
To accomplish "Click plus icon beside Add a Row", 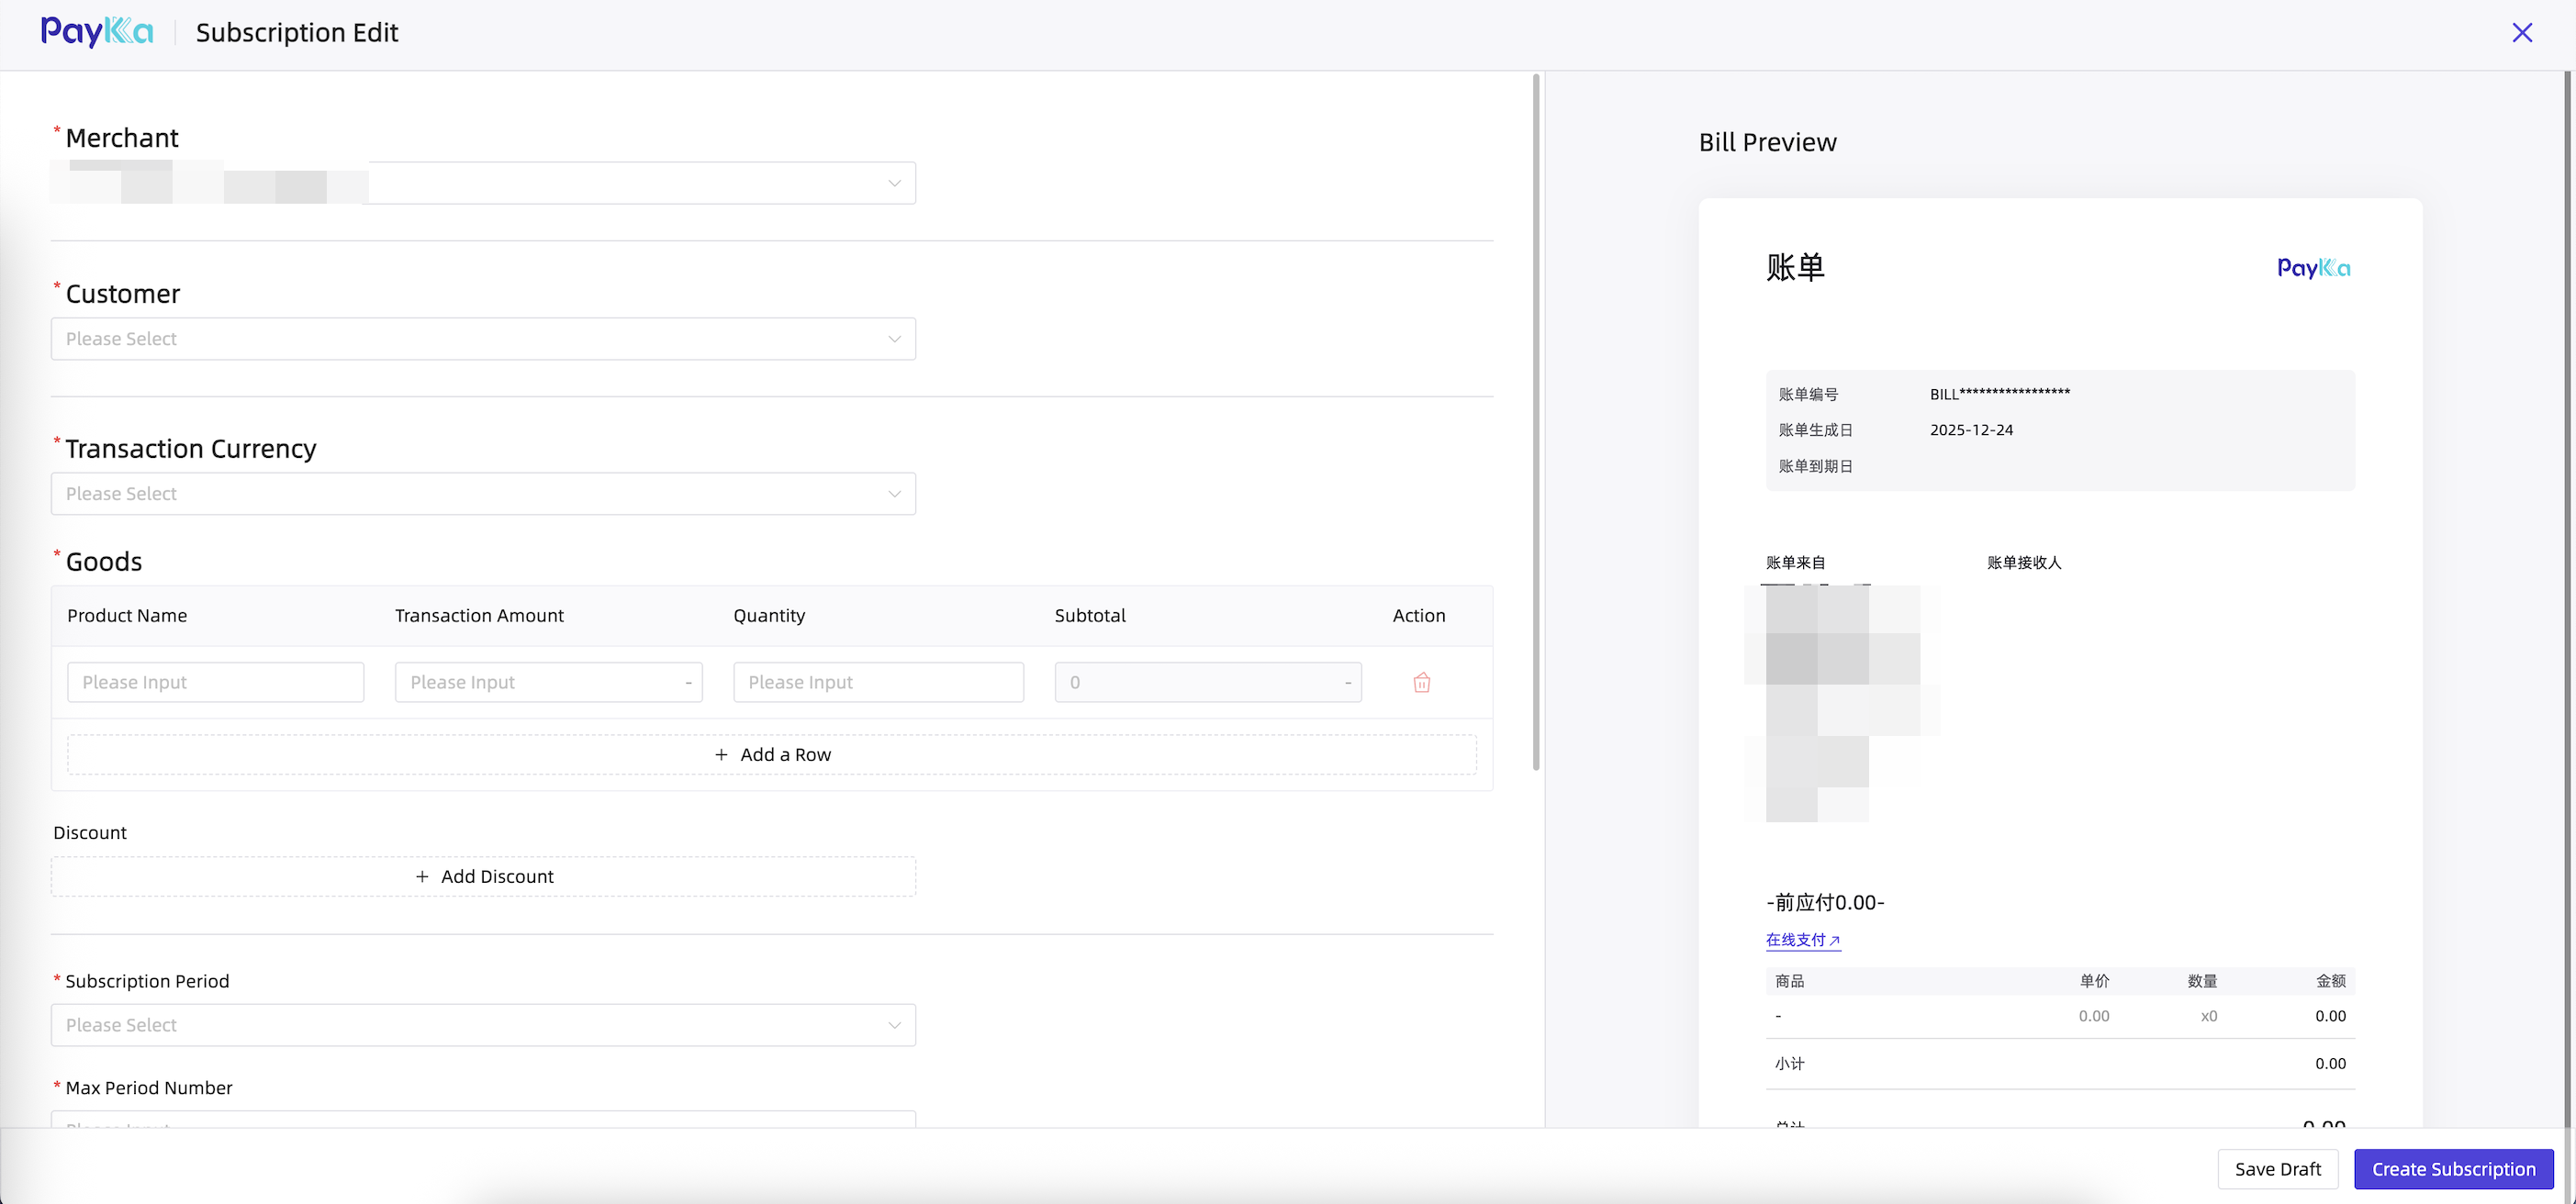I will point(721,755).
